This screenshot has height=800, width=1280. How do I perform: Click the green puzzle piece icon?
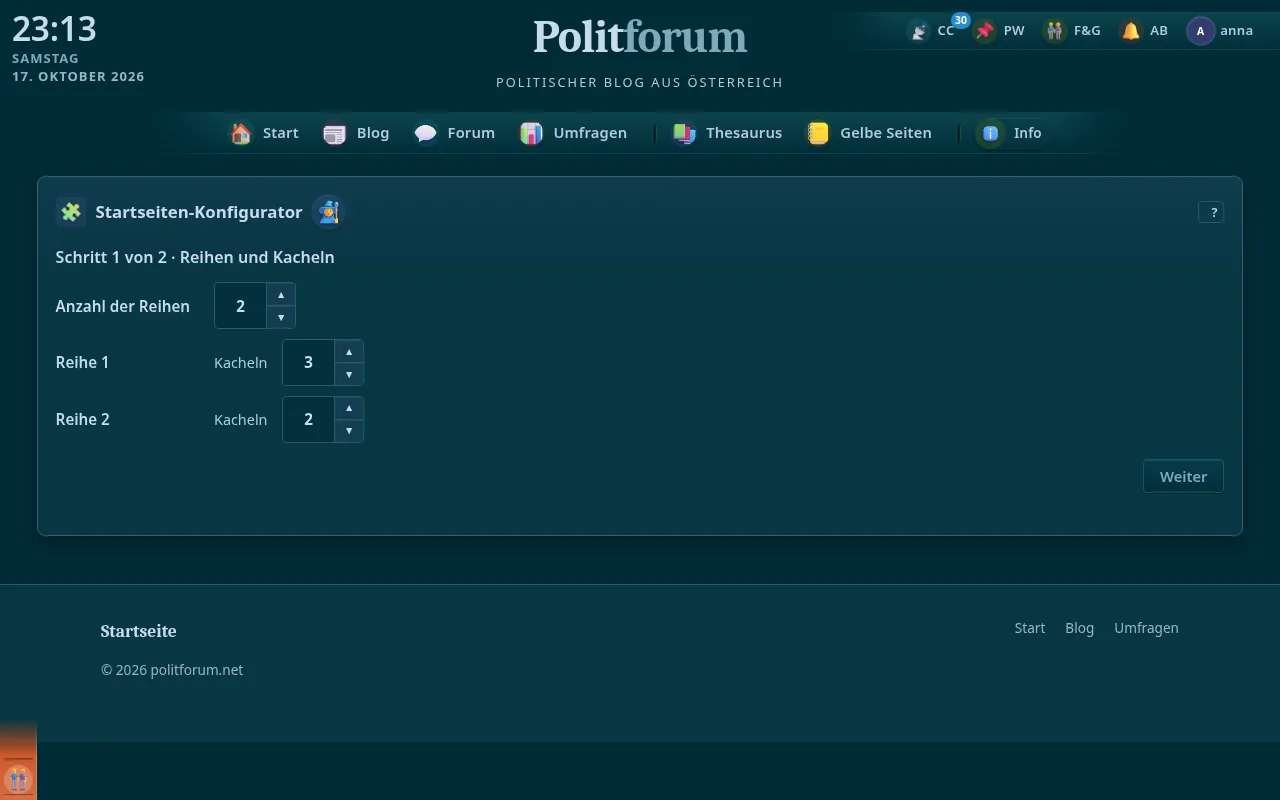tap(71, 212)
